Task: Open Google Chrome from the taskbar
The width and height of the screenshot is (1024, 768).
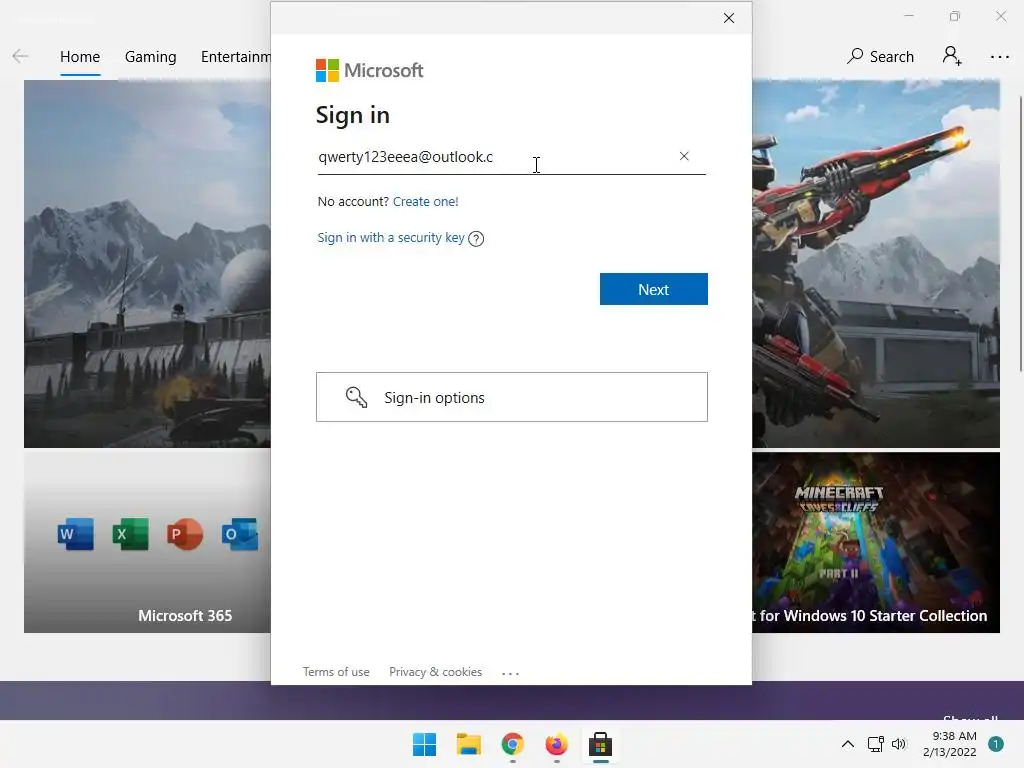Action: pyautogui.click(x=513, y=744)
